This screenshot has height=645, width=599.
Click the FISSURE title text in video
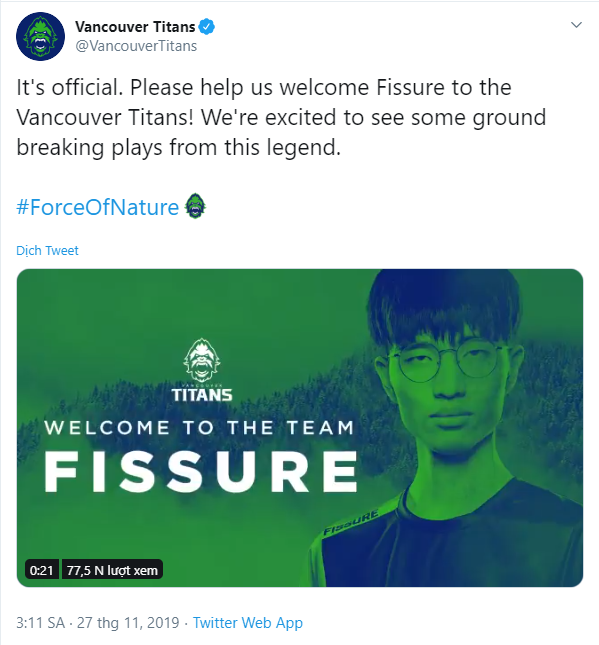tap(201, 471)
